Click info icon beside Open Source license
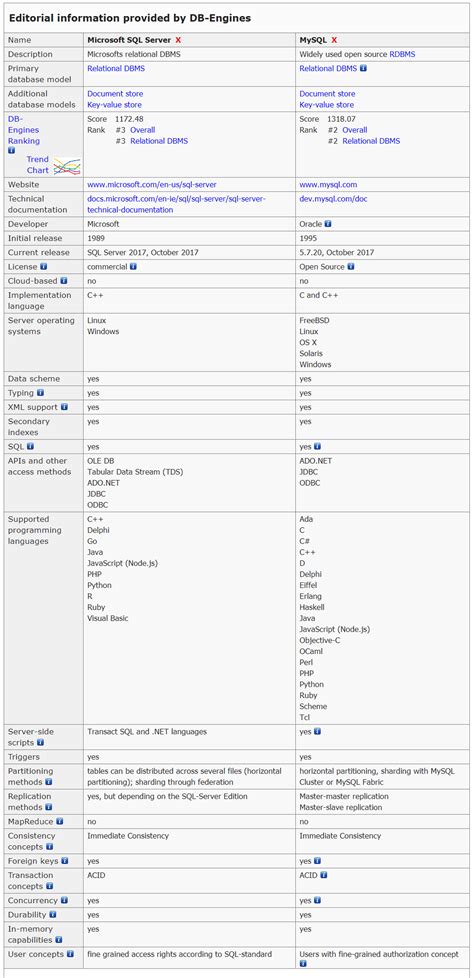This screenshot has height=978, width=474. (351, 266)
